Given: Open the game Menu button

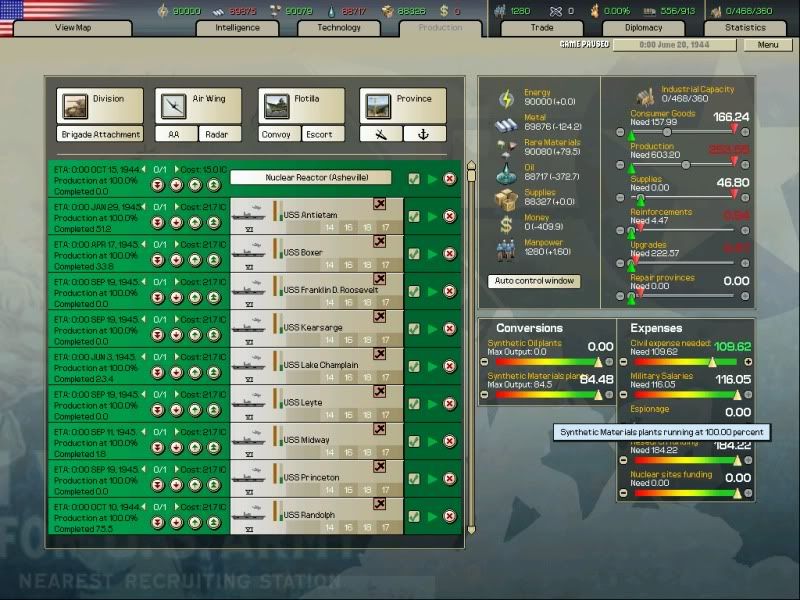Looking at the screenshot, I should pos(768,45).
